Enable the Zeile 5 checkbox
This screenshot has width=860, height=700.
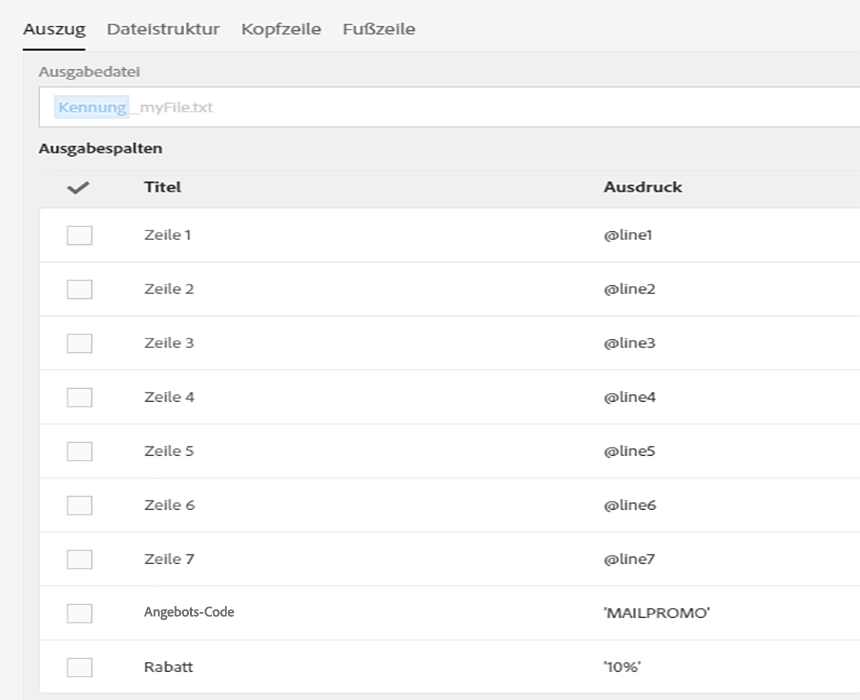click(x=79, y=452)
